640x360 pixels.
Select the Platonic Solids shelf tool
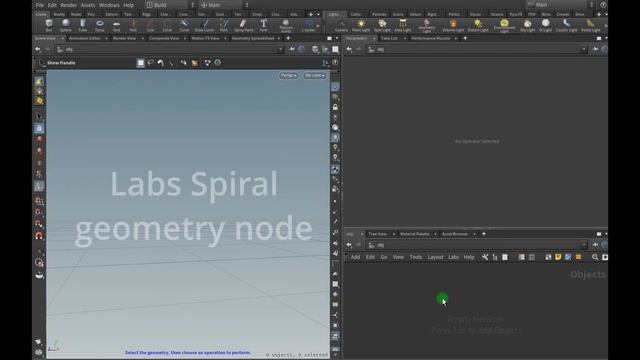[286, 26]
